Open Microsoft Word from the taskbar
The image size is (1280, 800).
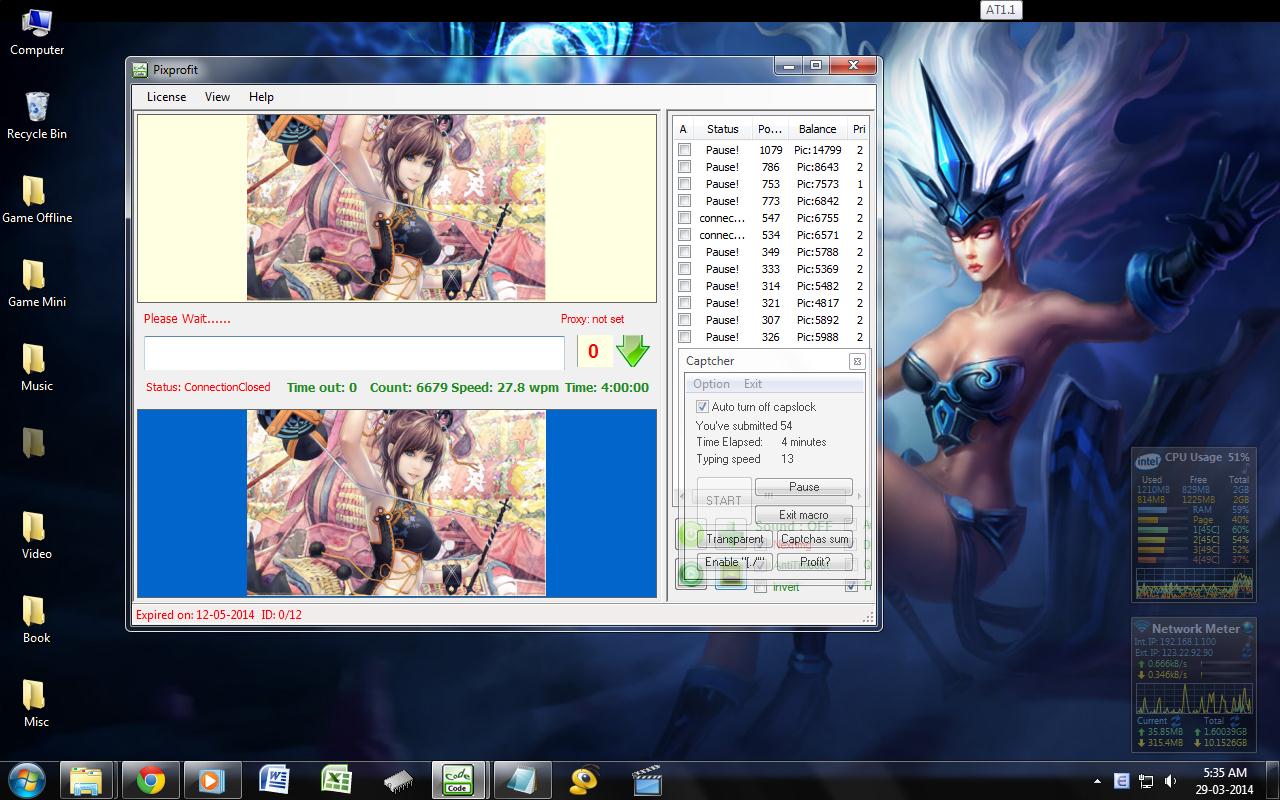[x=273, y=780]
